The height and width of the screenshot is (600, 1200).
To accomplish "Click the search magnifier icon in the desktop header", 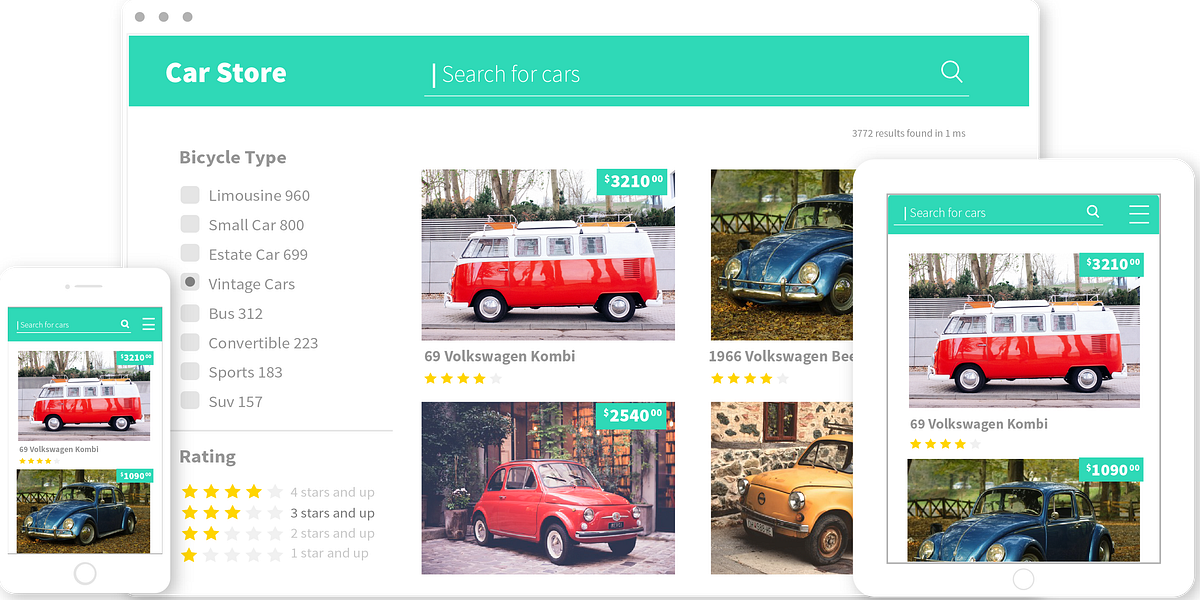I will (x=951, y=72).
